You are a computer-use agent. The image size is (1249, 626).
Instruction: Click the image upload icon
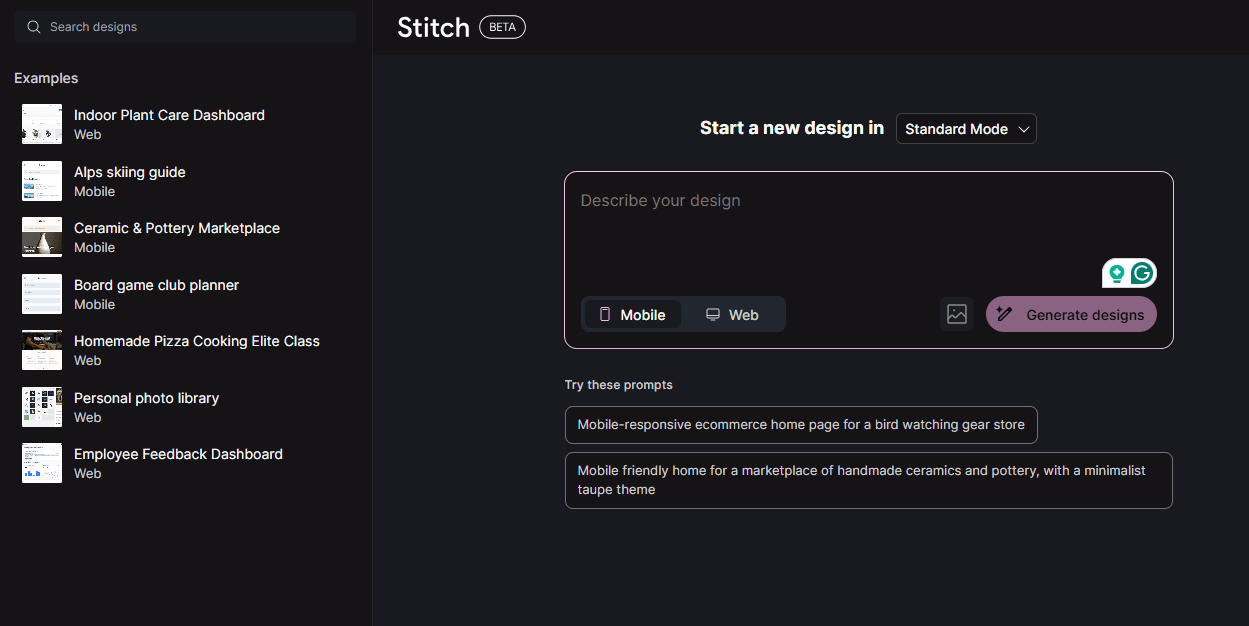coord(957,314)
